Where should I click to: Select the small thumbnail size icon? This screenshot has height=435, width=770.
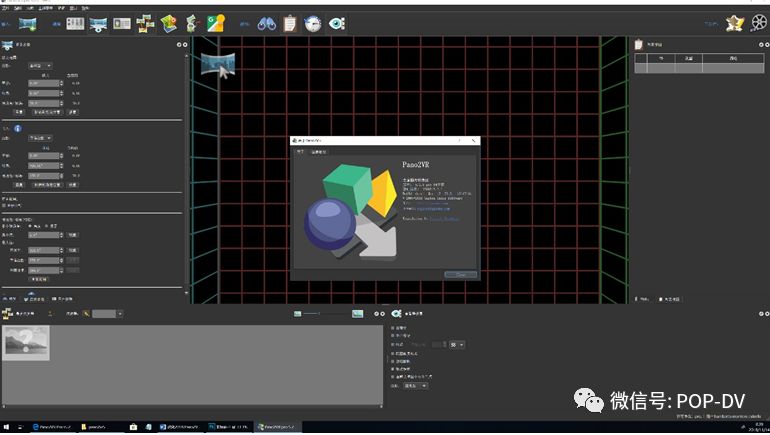point(297,314)
